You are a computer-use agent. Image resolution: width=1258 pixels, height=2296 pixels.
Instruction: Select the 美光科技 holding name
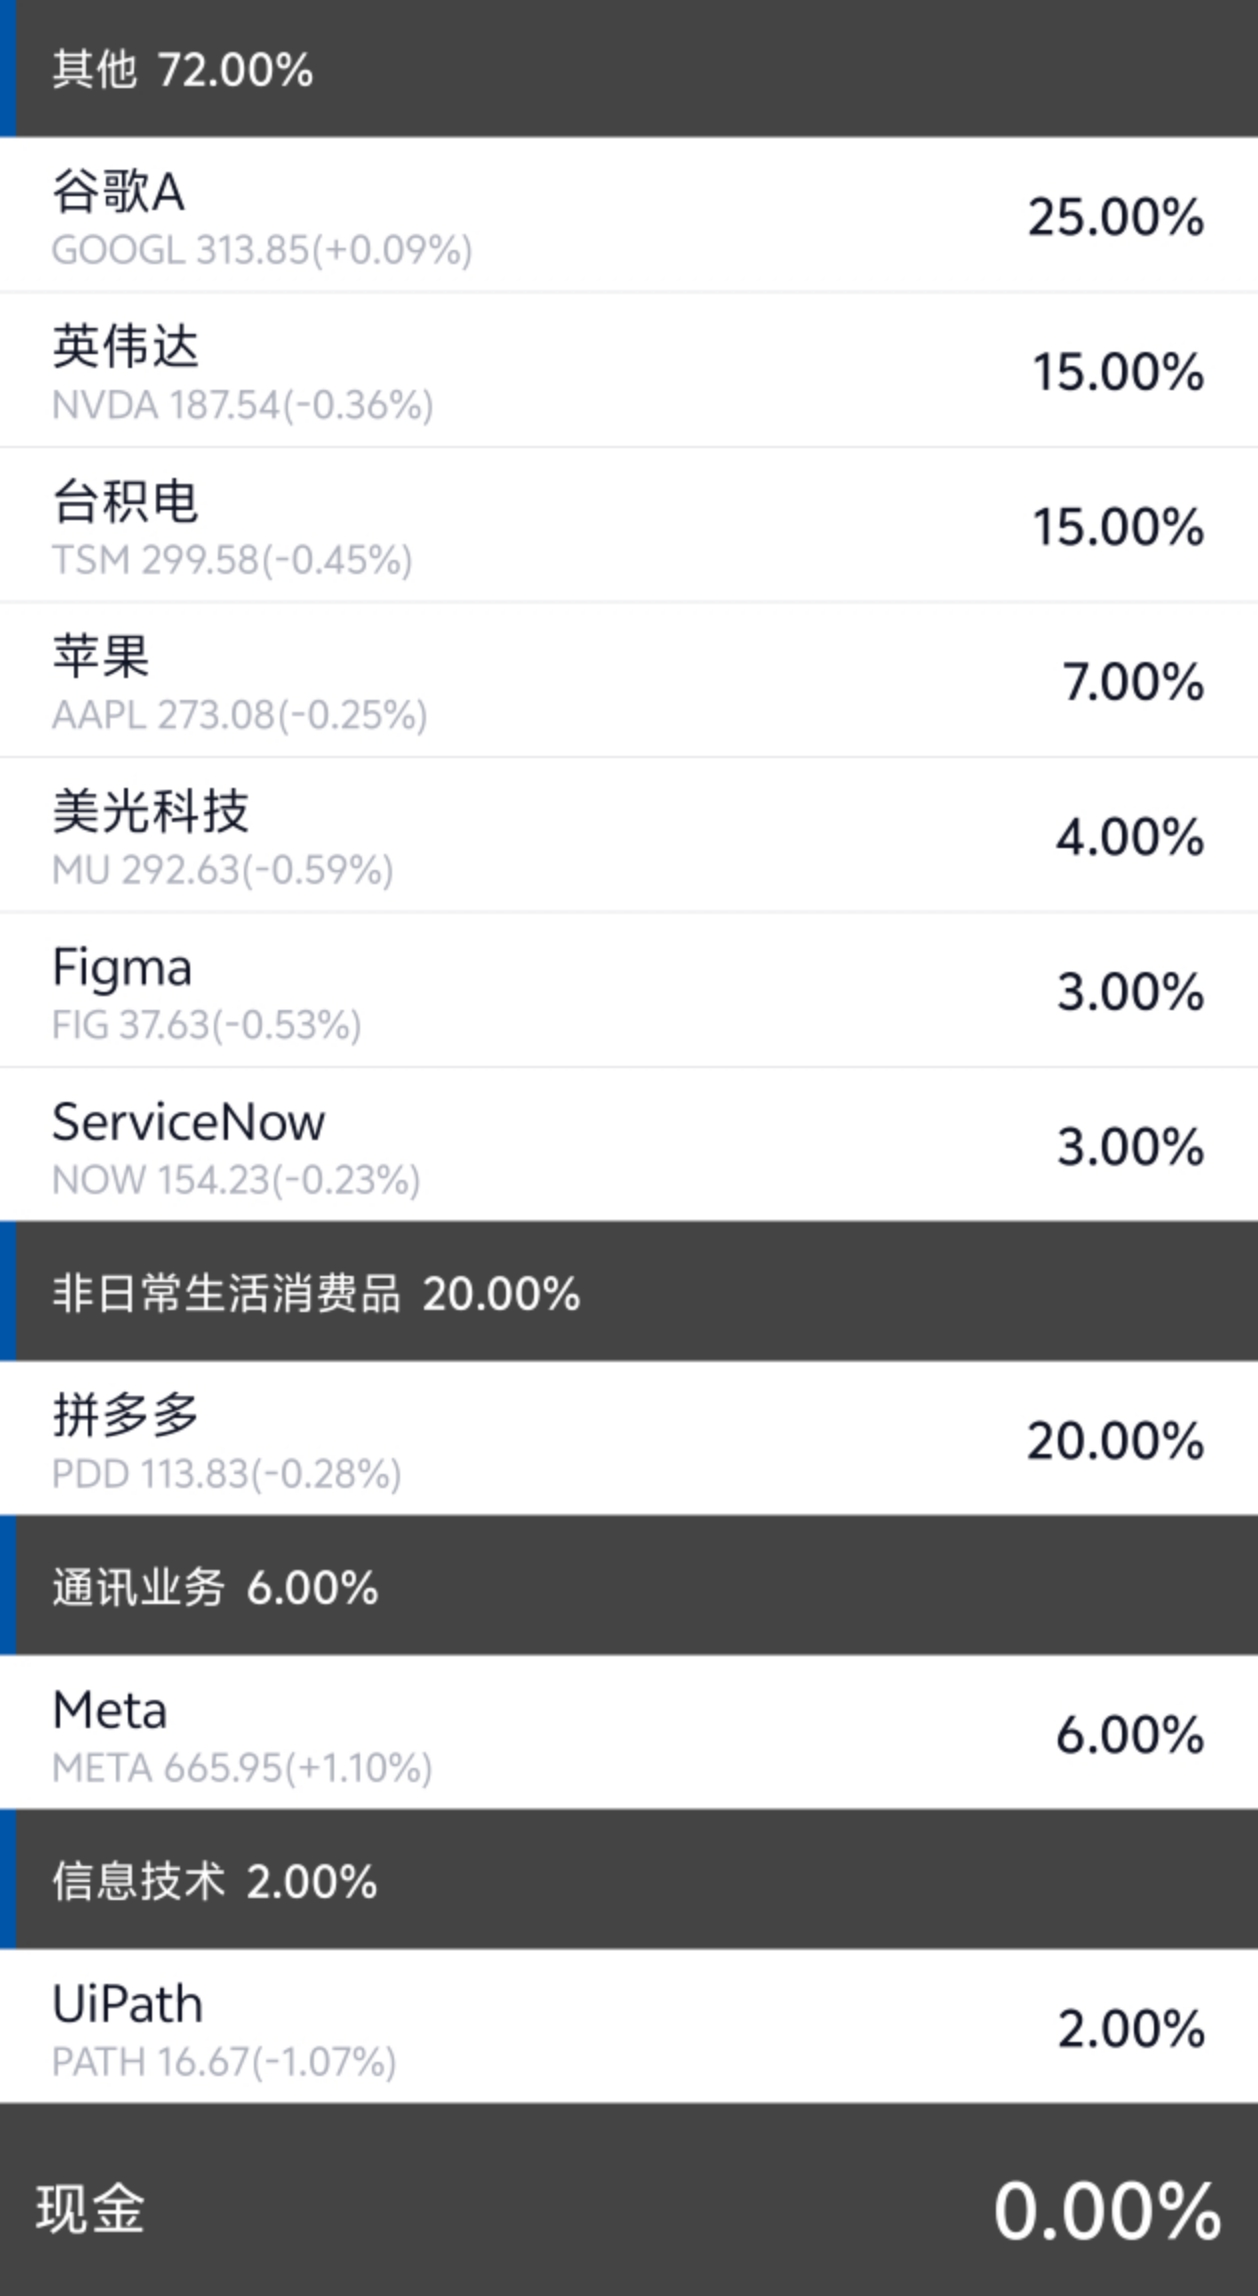pyautogui.click(x=150, y=811)
